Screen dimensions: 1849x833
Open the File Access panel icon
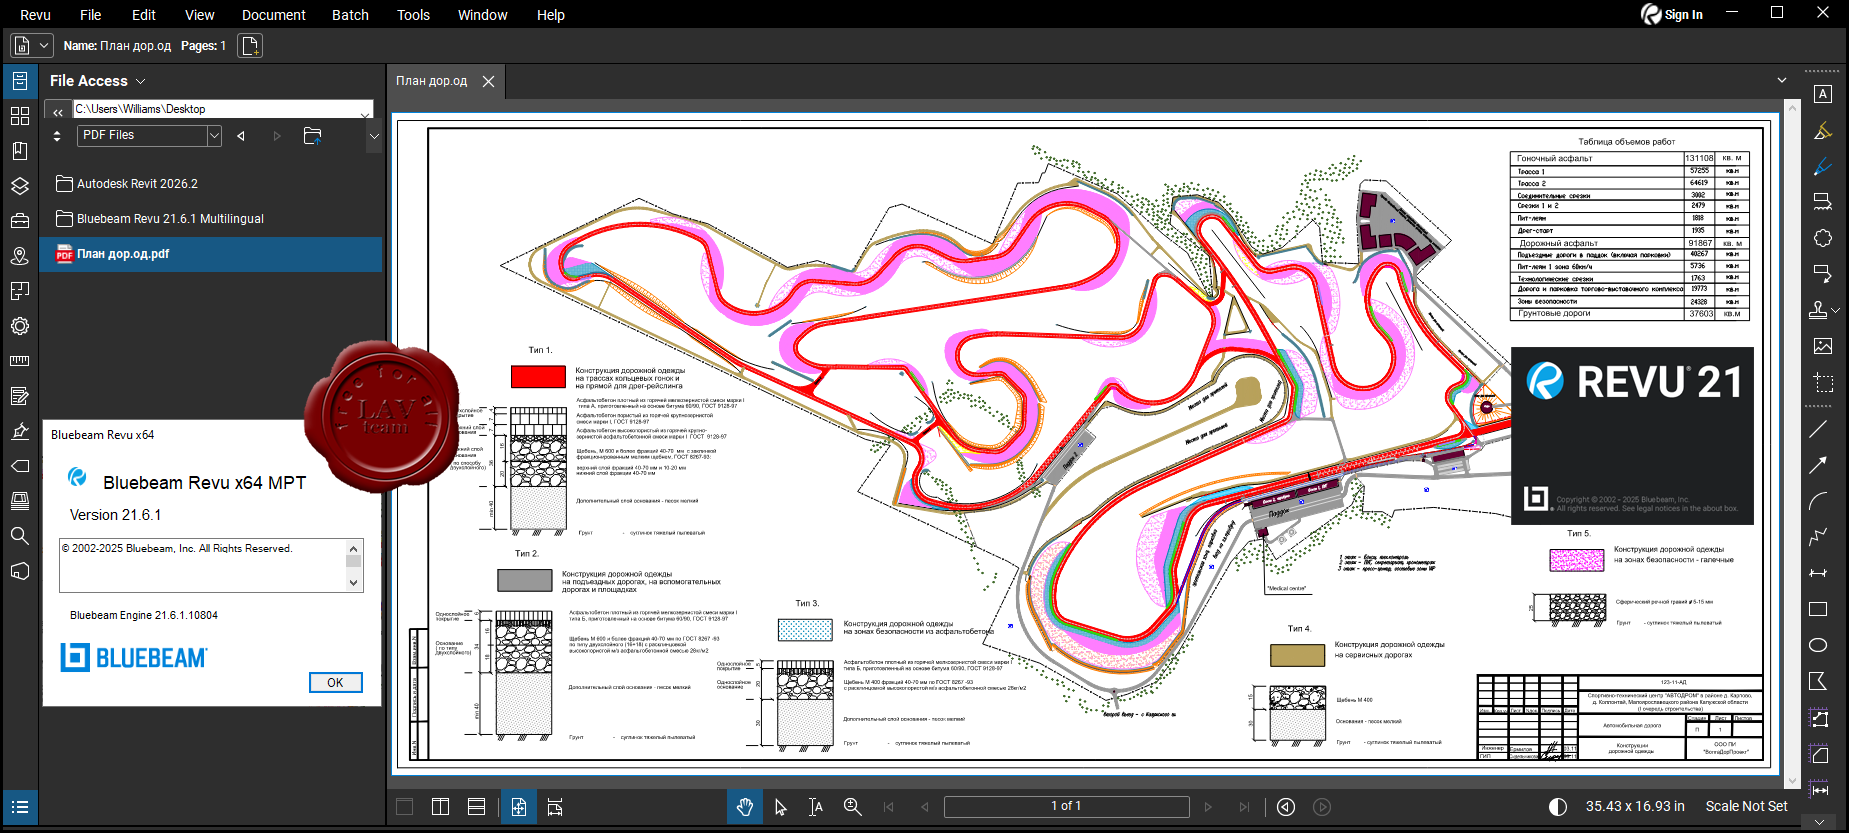(x=19, y=81)
